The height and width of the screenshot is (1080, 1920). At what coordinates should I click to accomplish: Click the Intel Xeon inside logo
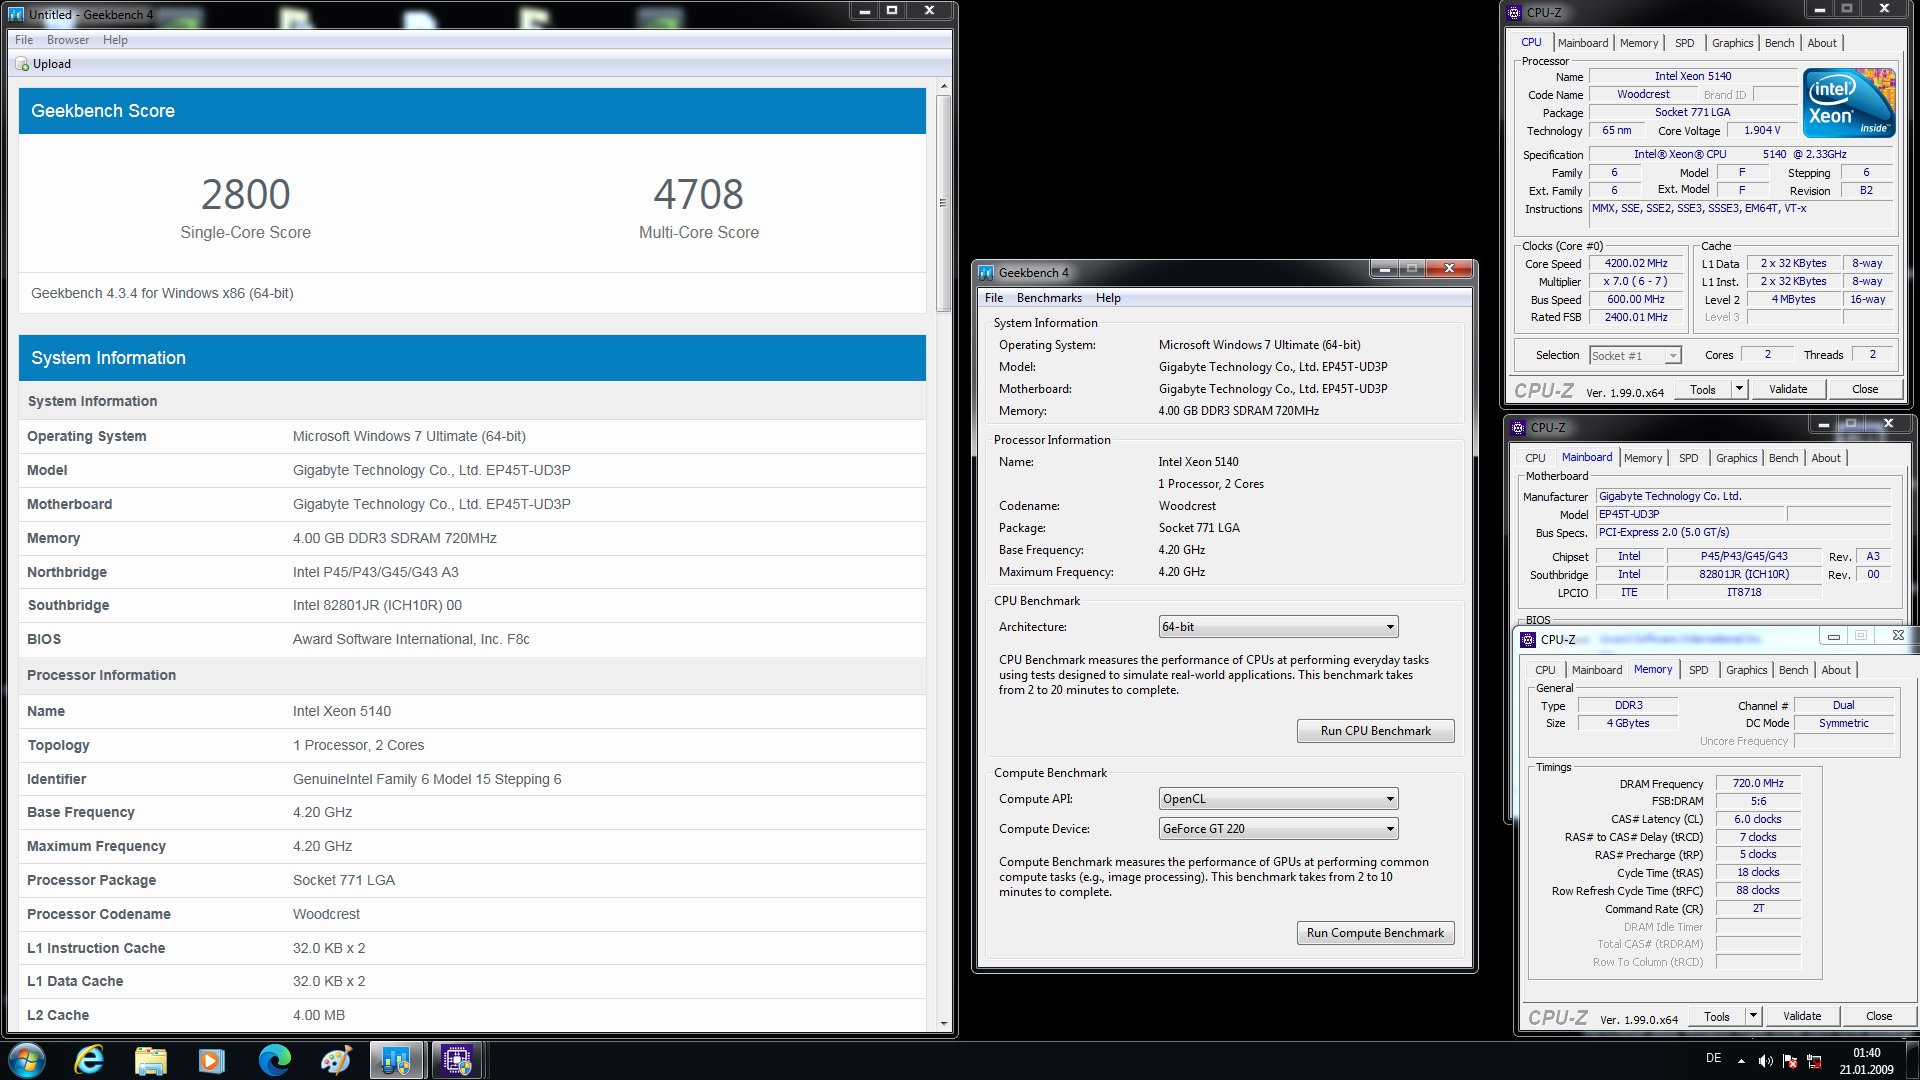1849,103
